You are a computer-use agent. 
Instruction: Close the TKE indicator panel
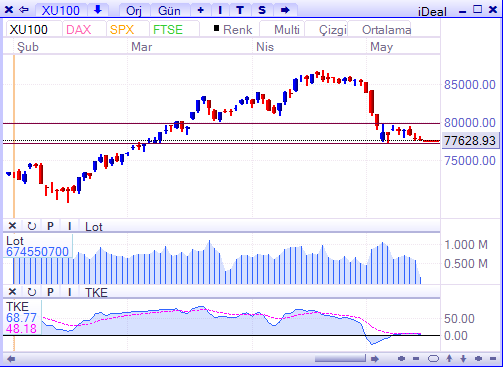pyautogui.click(x=12, y=292)
